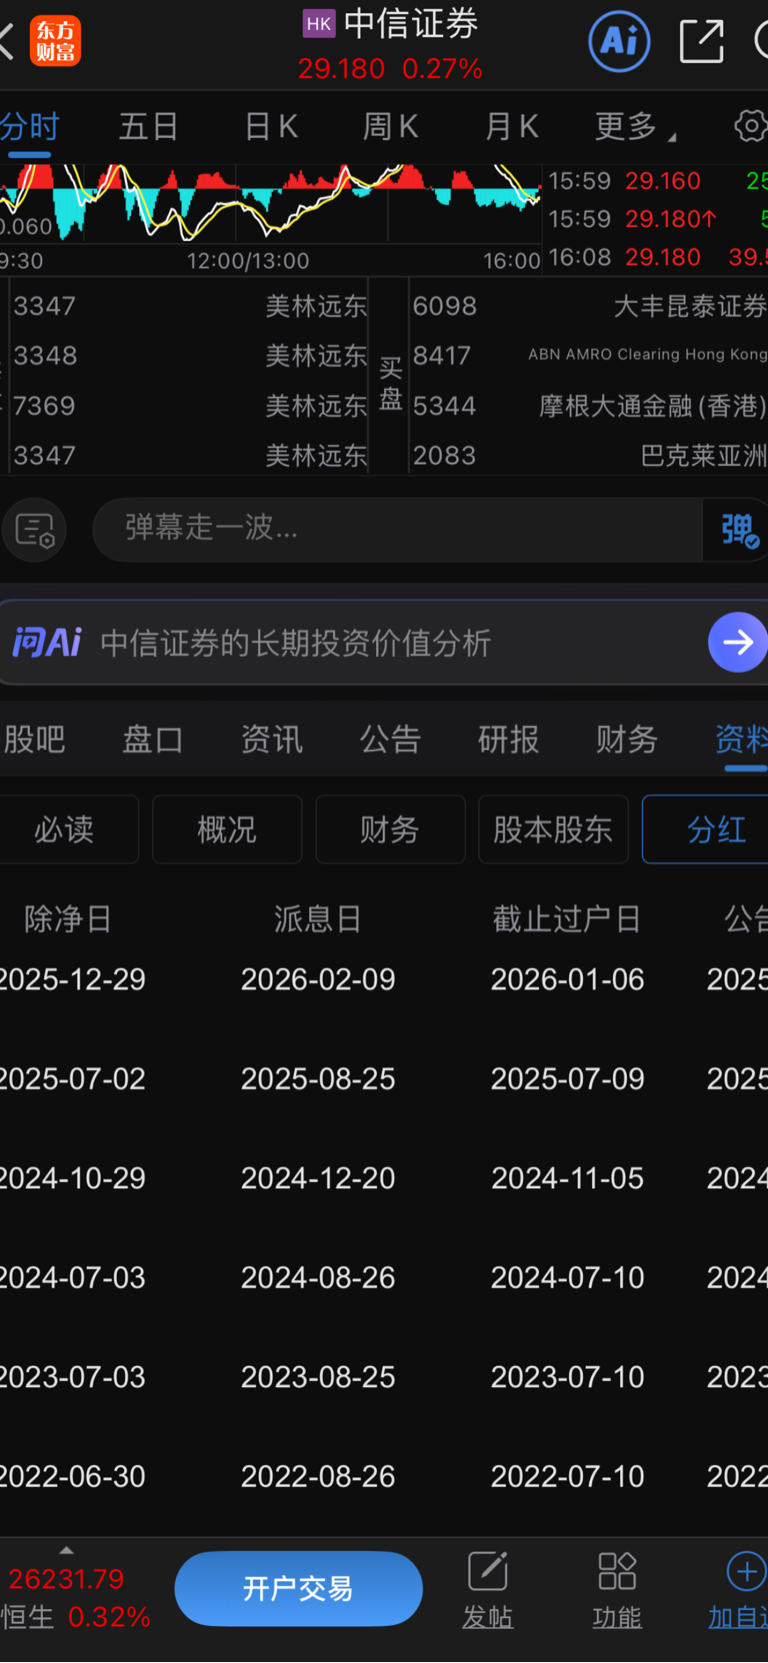The height and width of the screenshot is (1663, 768).
Task: Open the 资讯 tab
Action: [x=271, y=740]
